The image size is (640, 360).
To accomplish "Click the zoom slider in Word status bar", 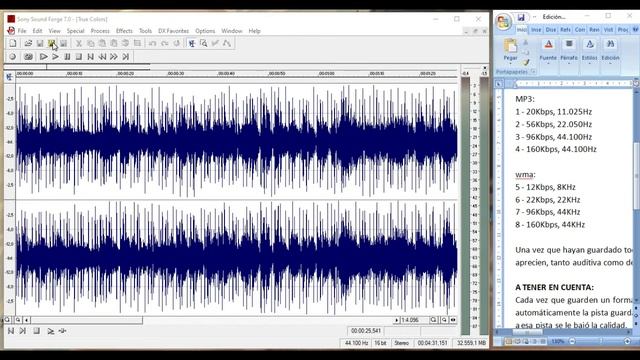I will (600, 341).
